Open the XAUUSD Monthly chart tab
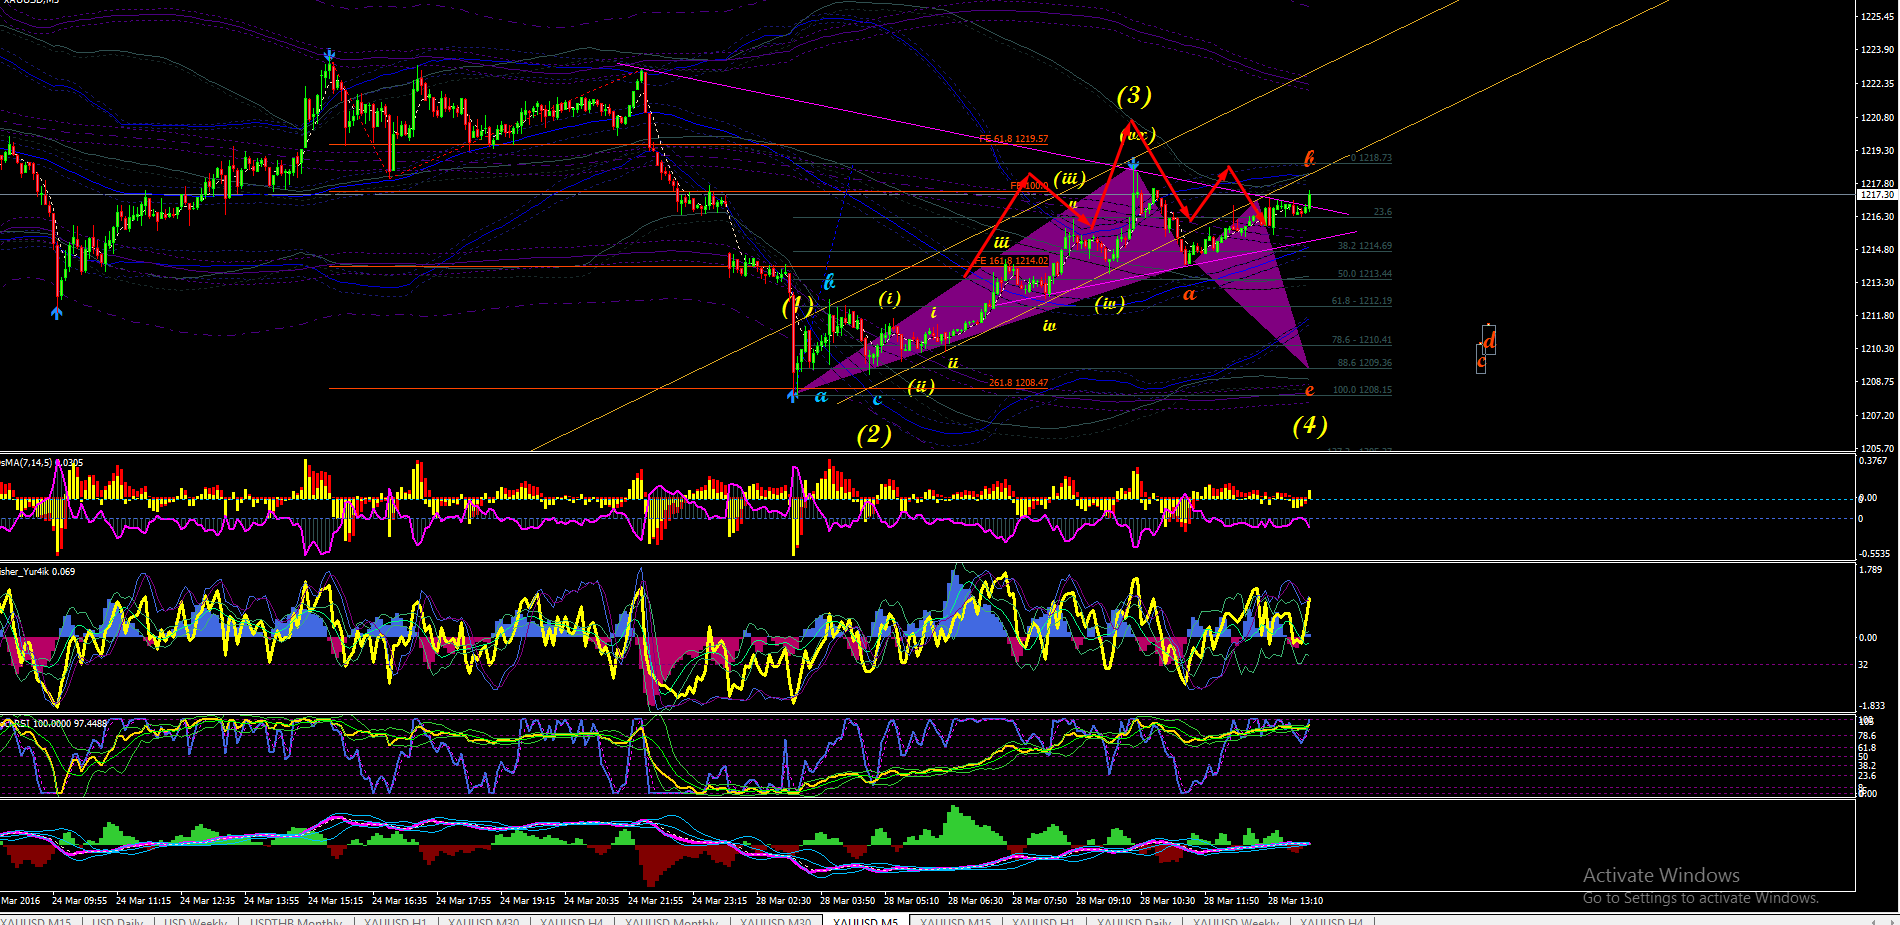Screen dimensions: 1900x925 pyautogui.click(x=671, y=921)
